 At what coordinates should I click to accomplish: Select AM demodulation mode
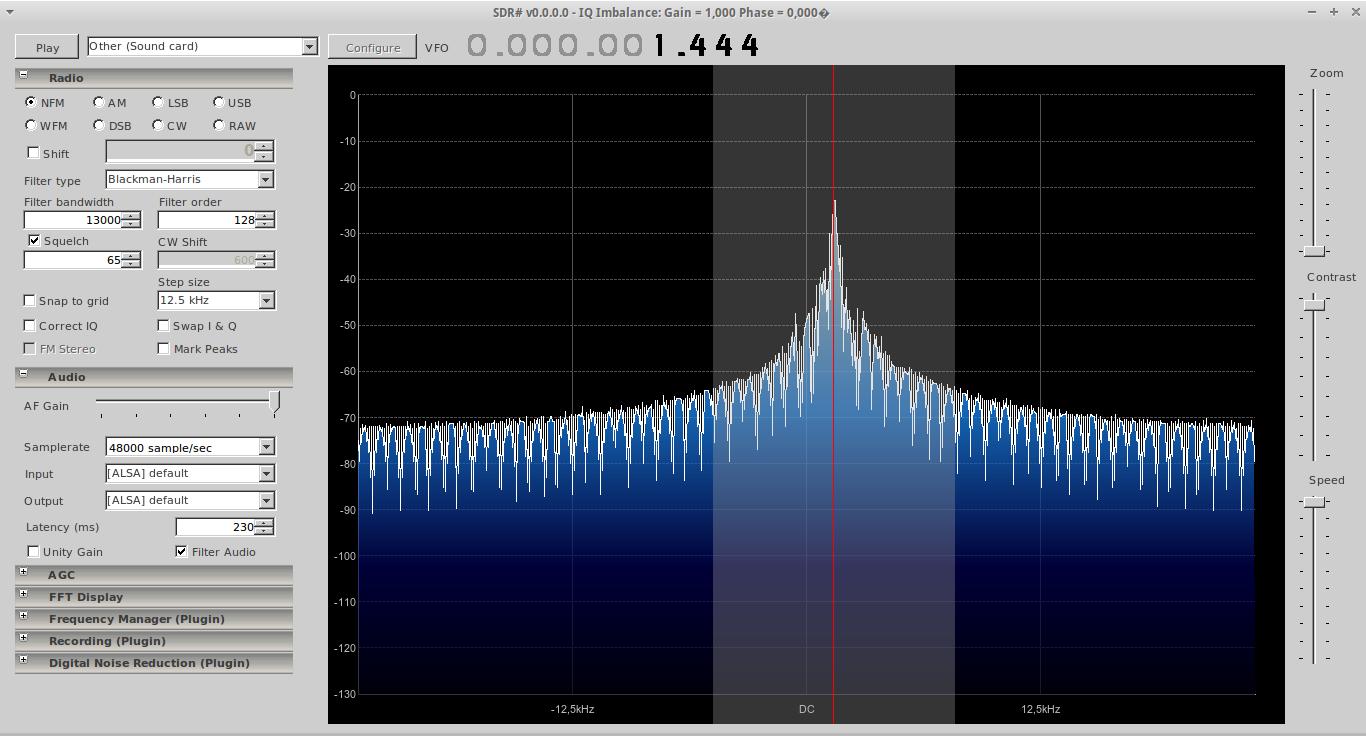[x=98, y=102]
